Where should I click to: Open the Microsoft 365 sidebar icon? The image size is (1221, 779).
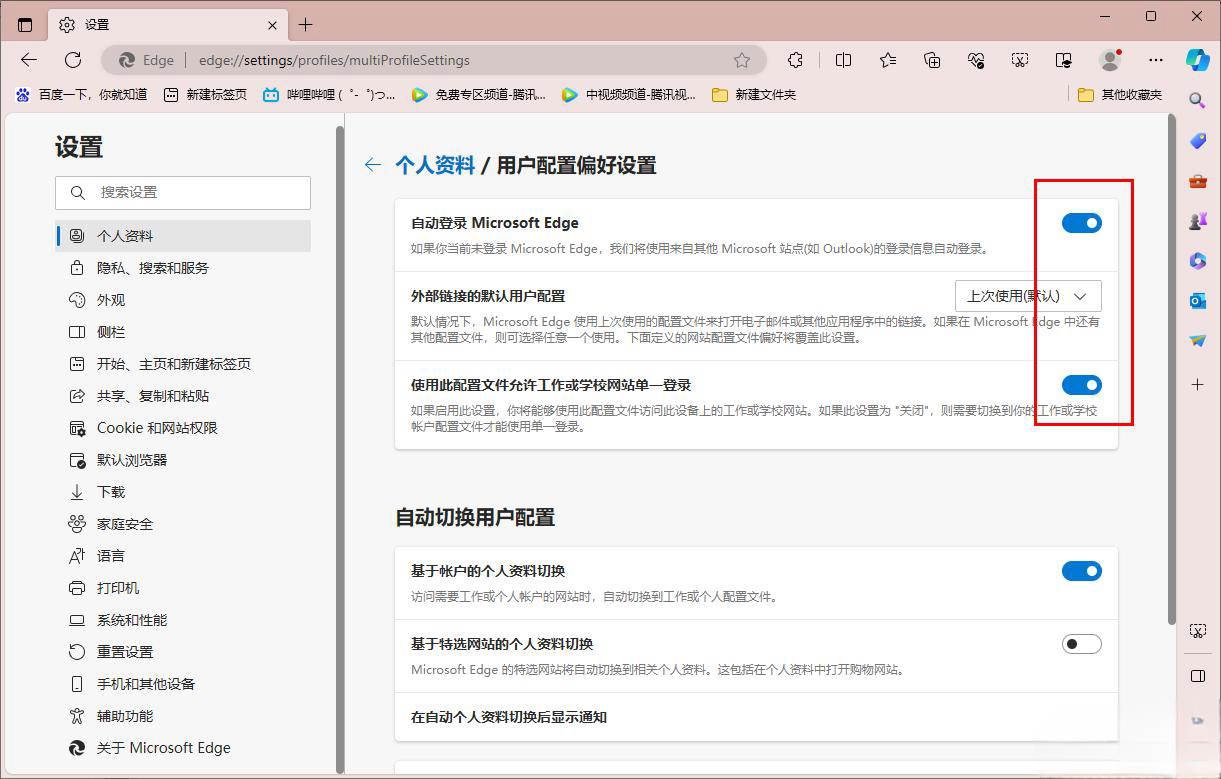[x=1198, y=261]
